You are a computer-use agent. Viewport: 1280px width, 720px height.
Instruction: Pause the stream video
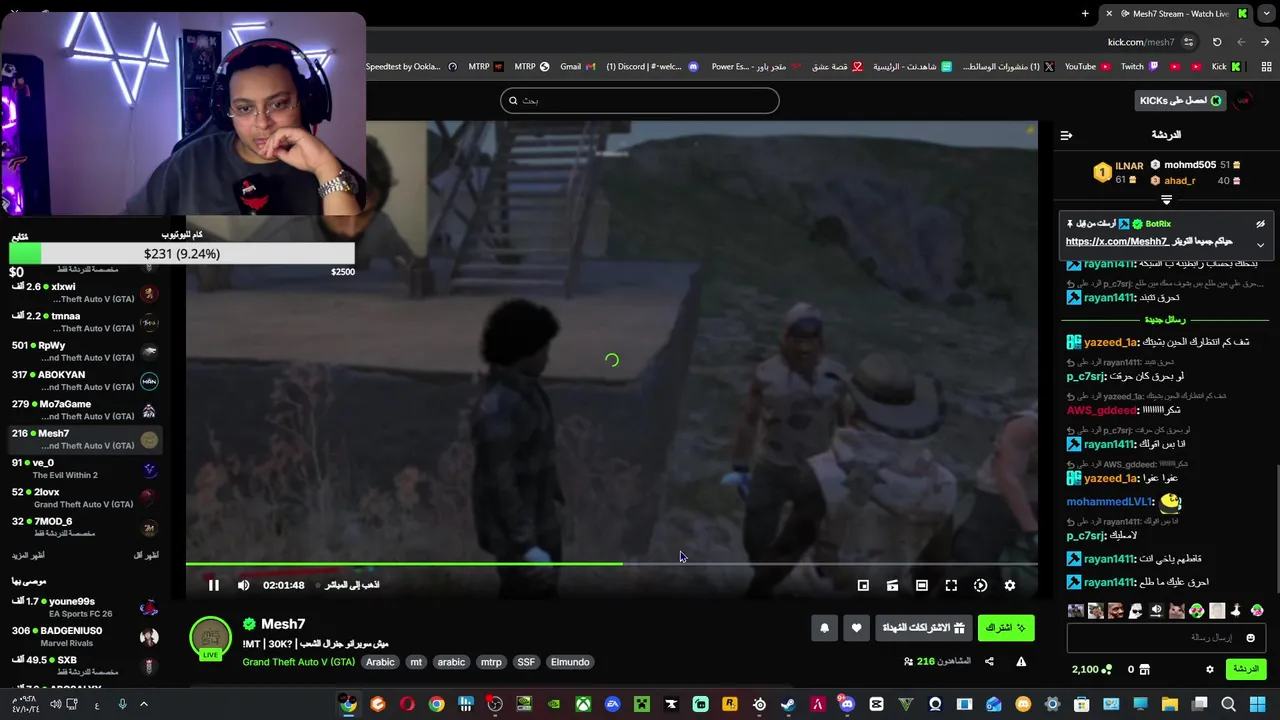click(x=213, y=585)
